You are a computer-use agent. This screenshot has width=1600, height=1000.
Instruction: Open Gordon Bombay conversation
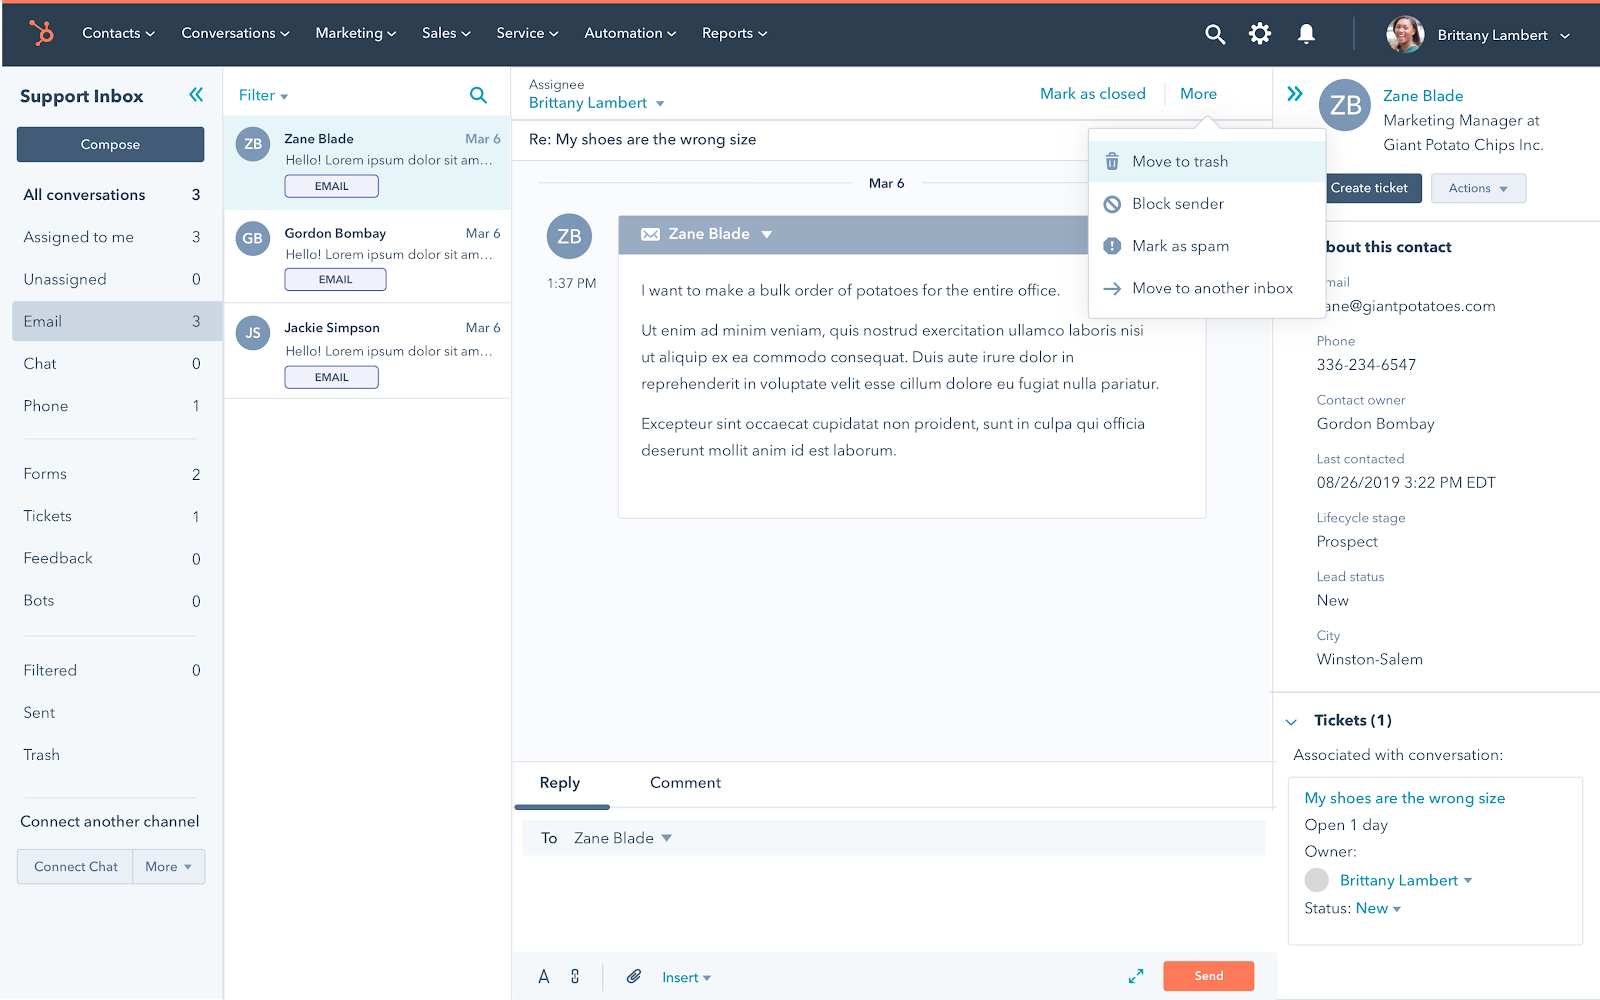click(367, 257)
